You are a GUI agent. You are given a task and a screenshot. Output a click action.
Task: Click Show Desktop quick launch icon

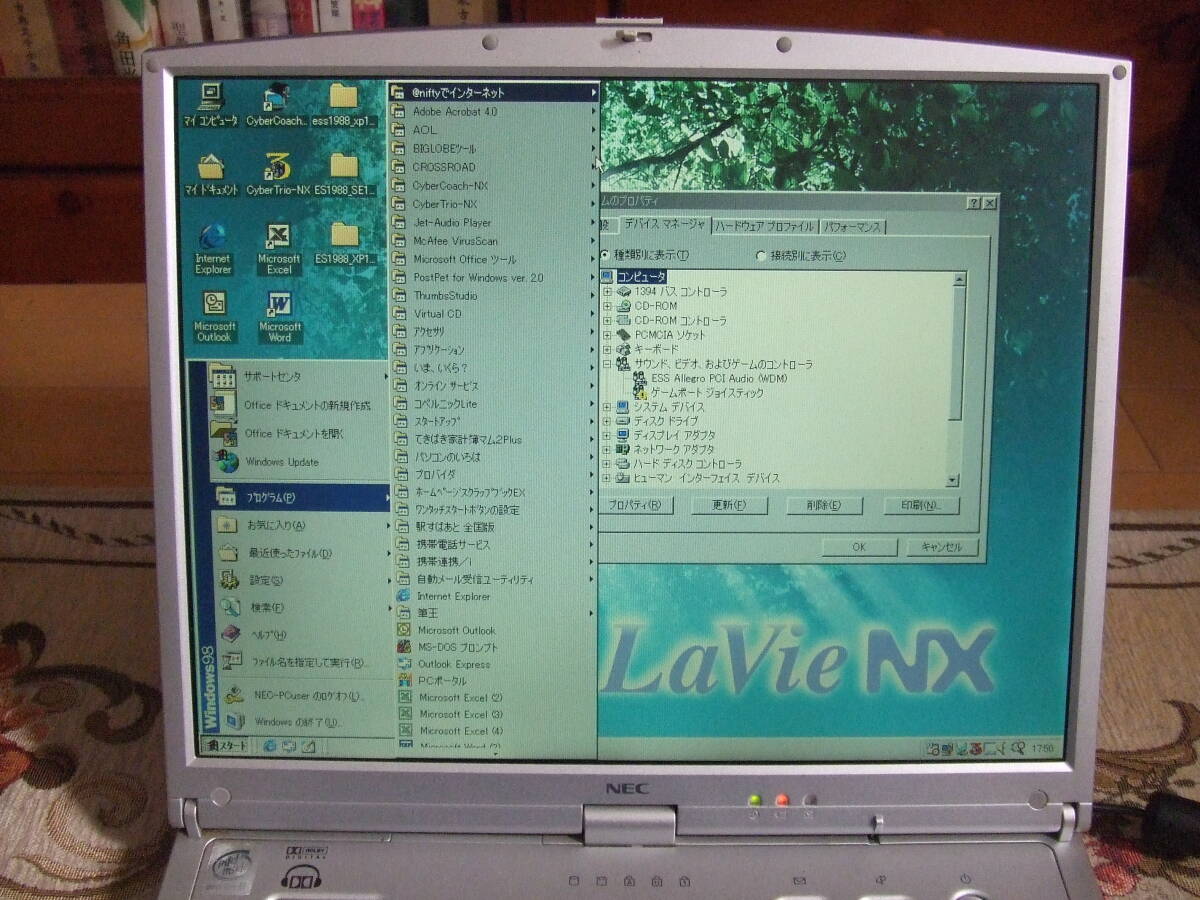[x=289, y=746]
